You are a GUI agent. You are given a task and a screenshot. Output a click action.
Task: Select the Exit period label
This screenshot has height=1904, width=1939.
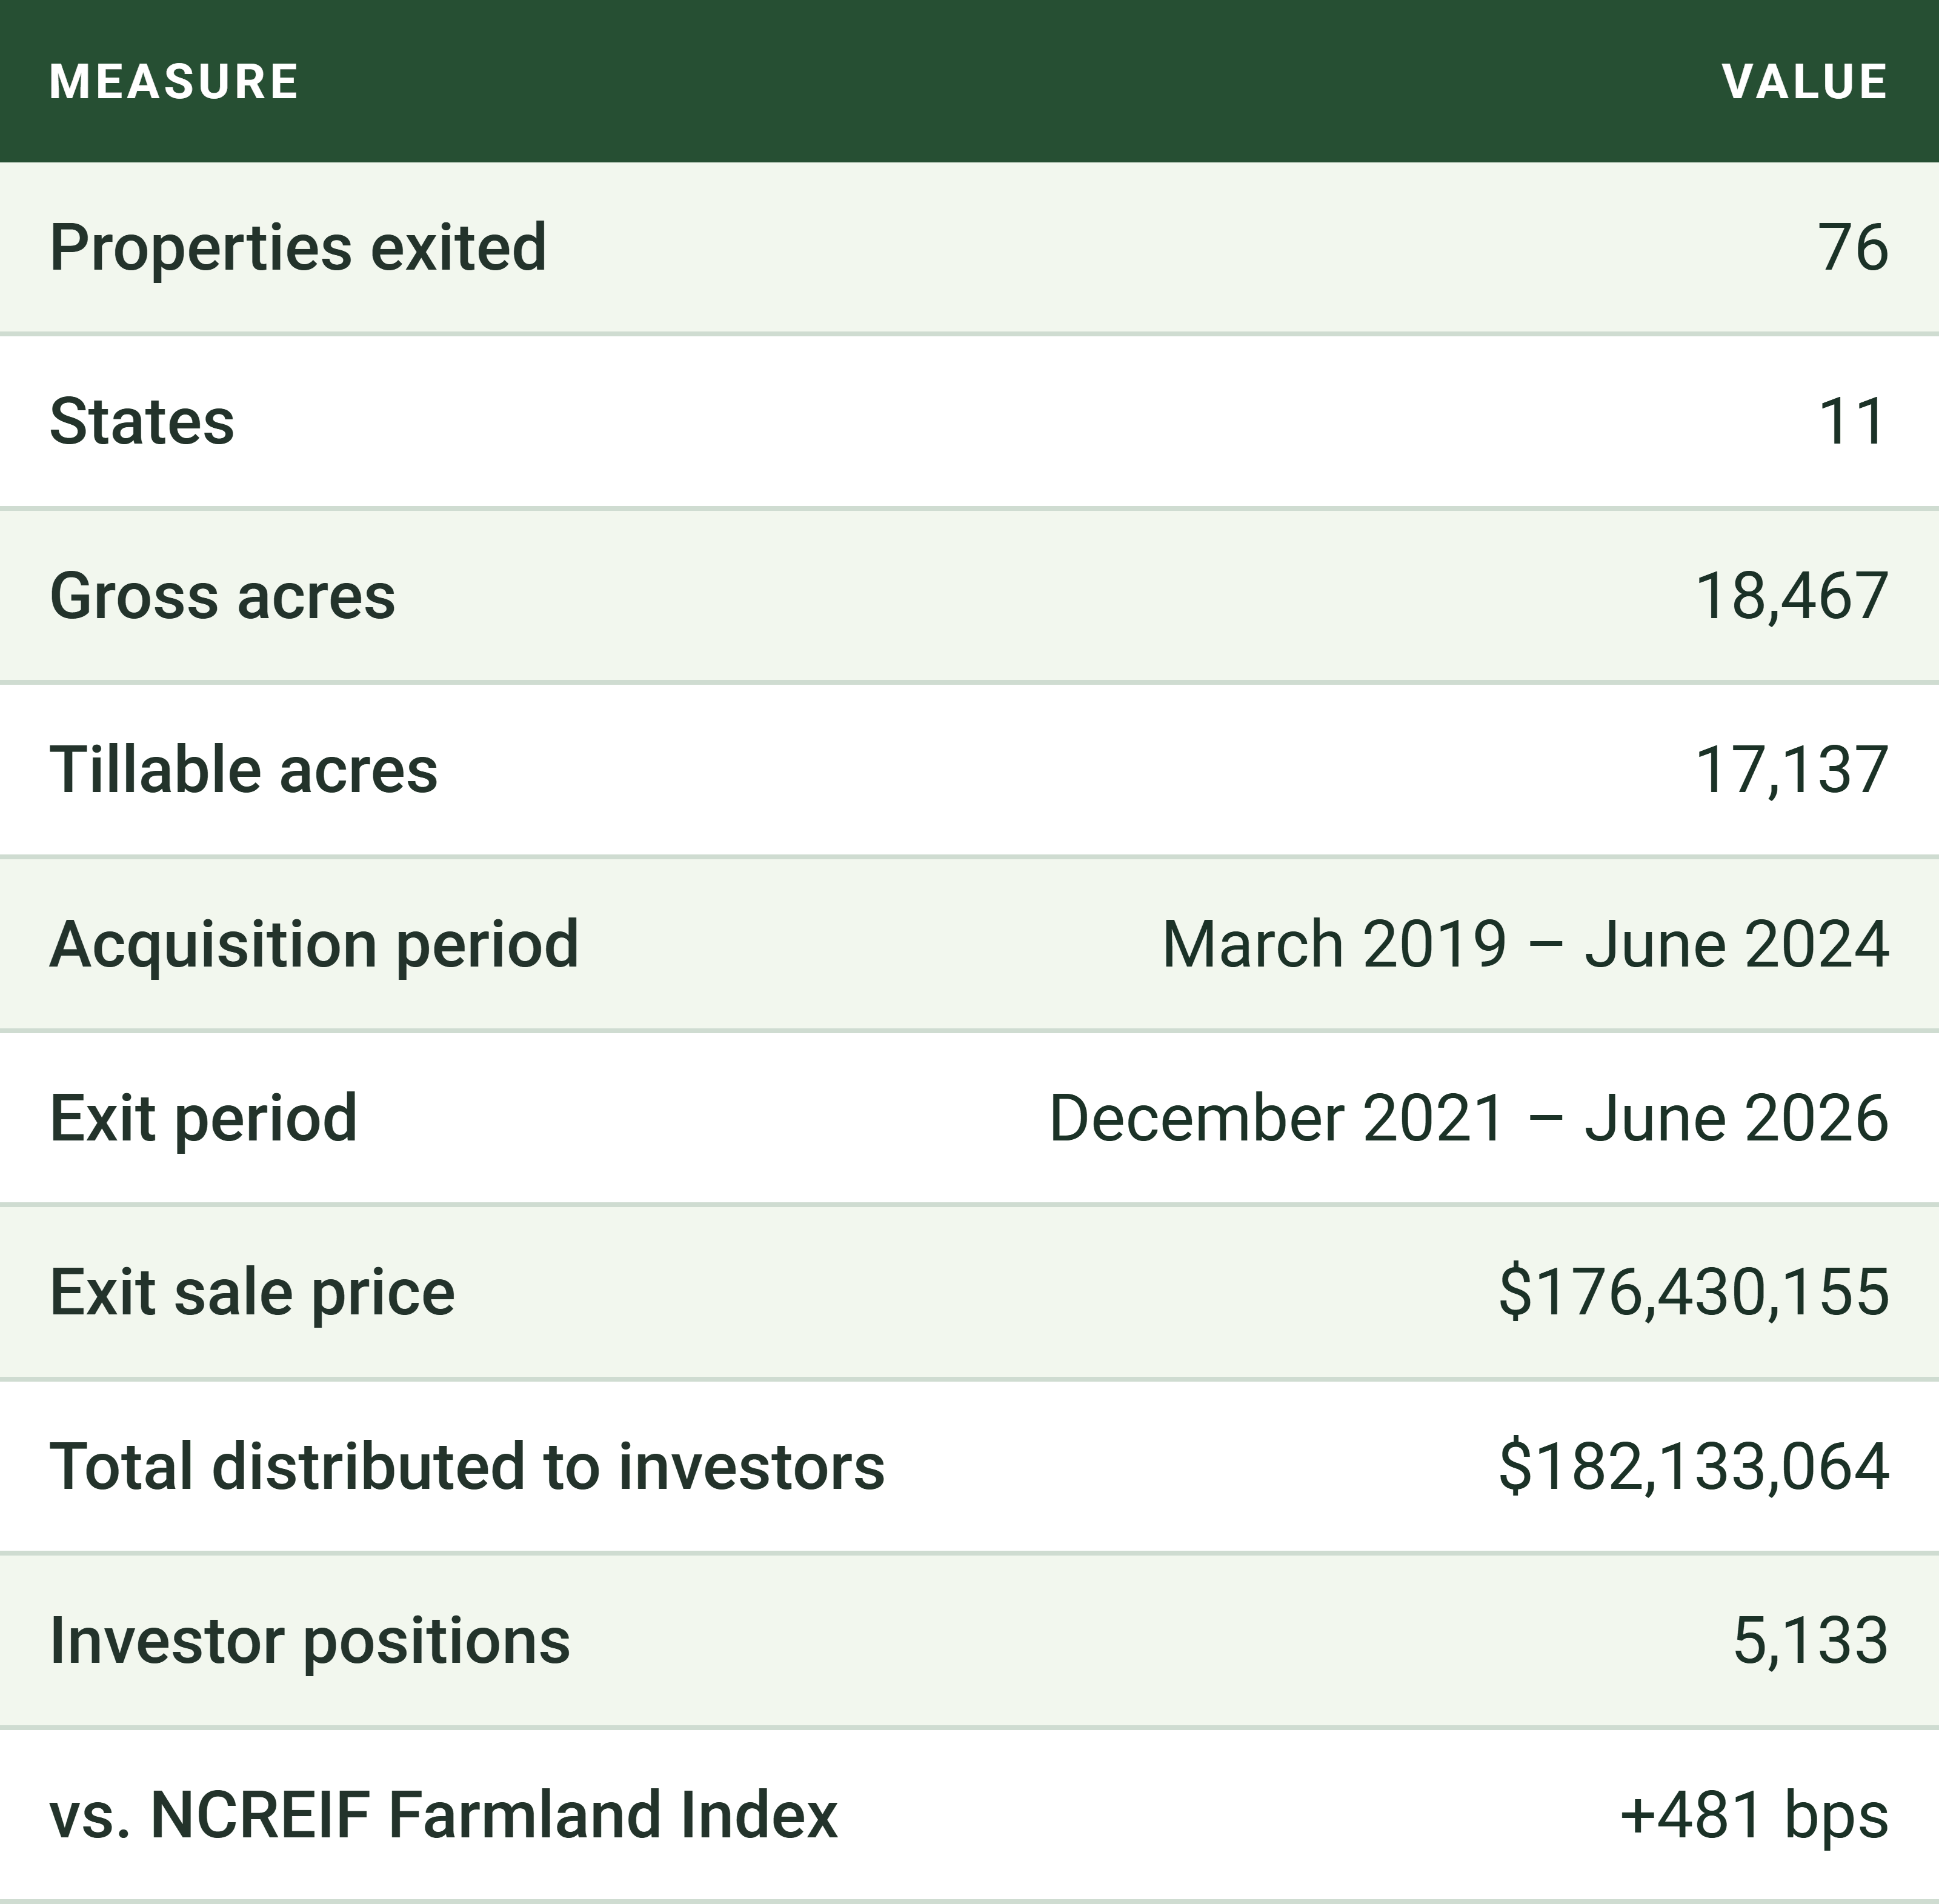pos(204,1119)
